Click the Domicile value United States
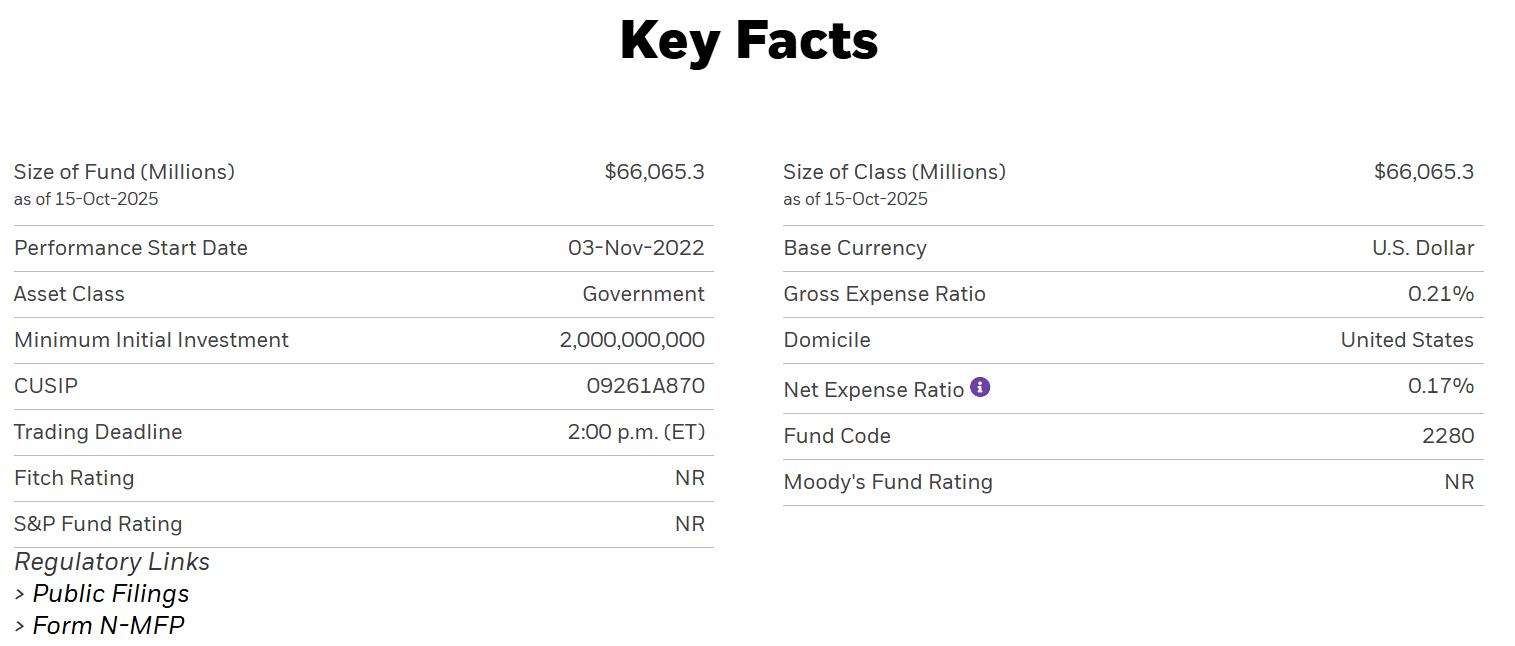This screenshot has width=1515, height=646. [x=1407, y=340]
